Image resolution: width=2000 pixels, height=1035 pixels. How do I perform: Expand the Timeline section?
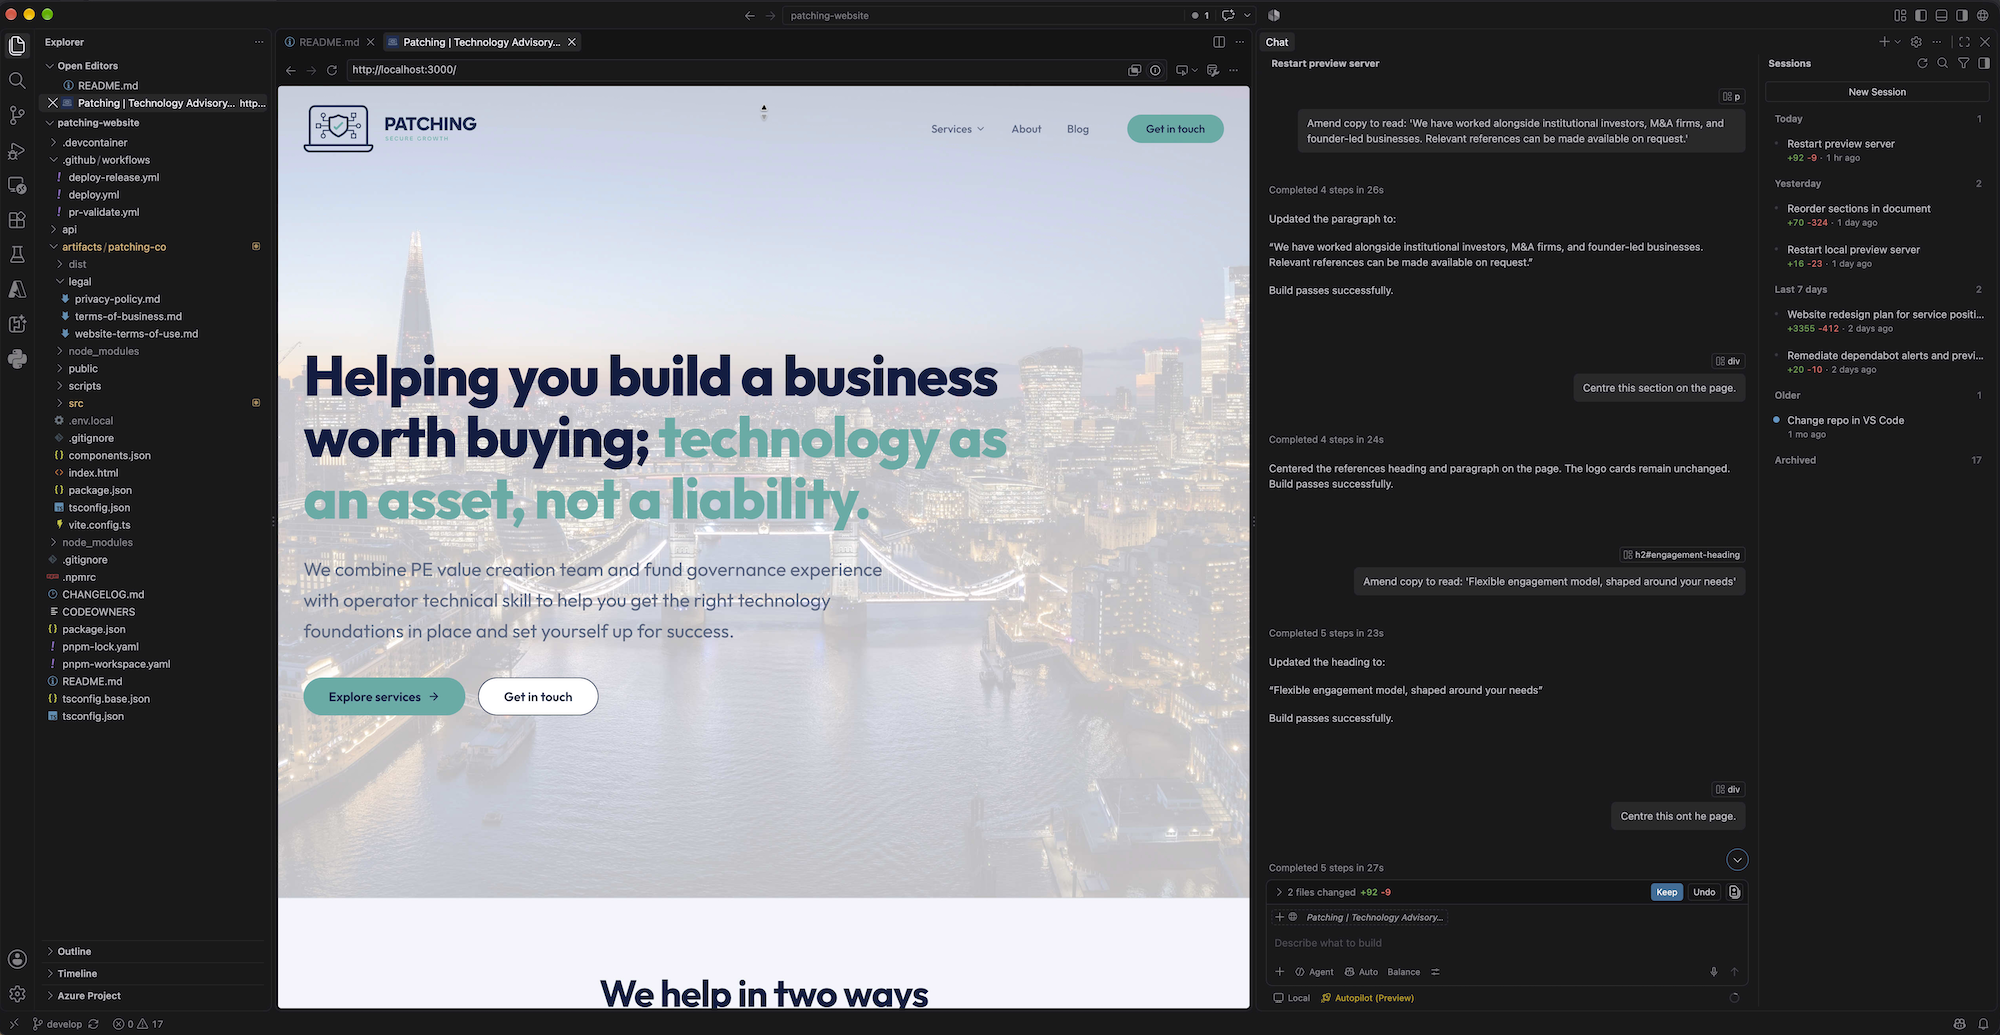[x=77, y=974]
